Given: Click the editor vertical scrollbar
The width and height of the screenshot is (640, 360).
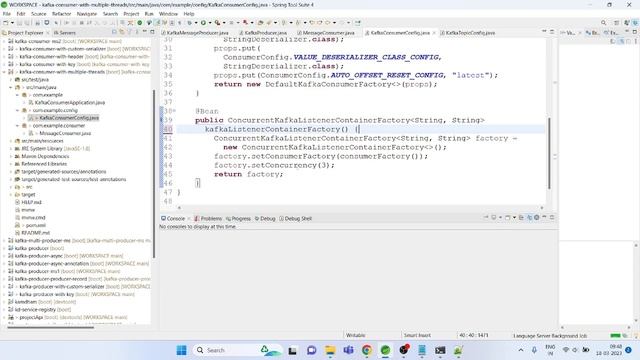Looking at the screenshot, I should 549,153.
